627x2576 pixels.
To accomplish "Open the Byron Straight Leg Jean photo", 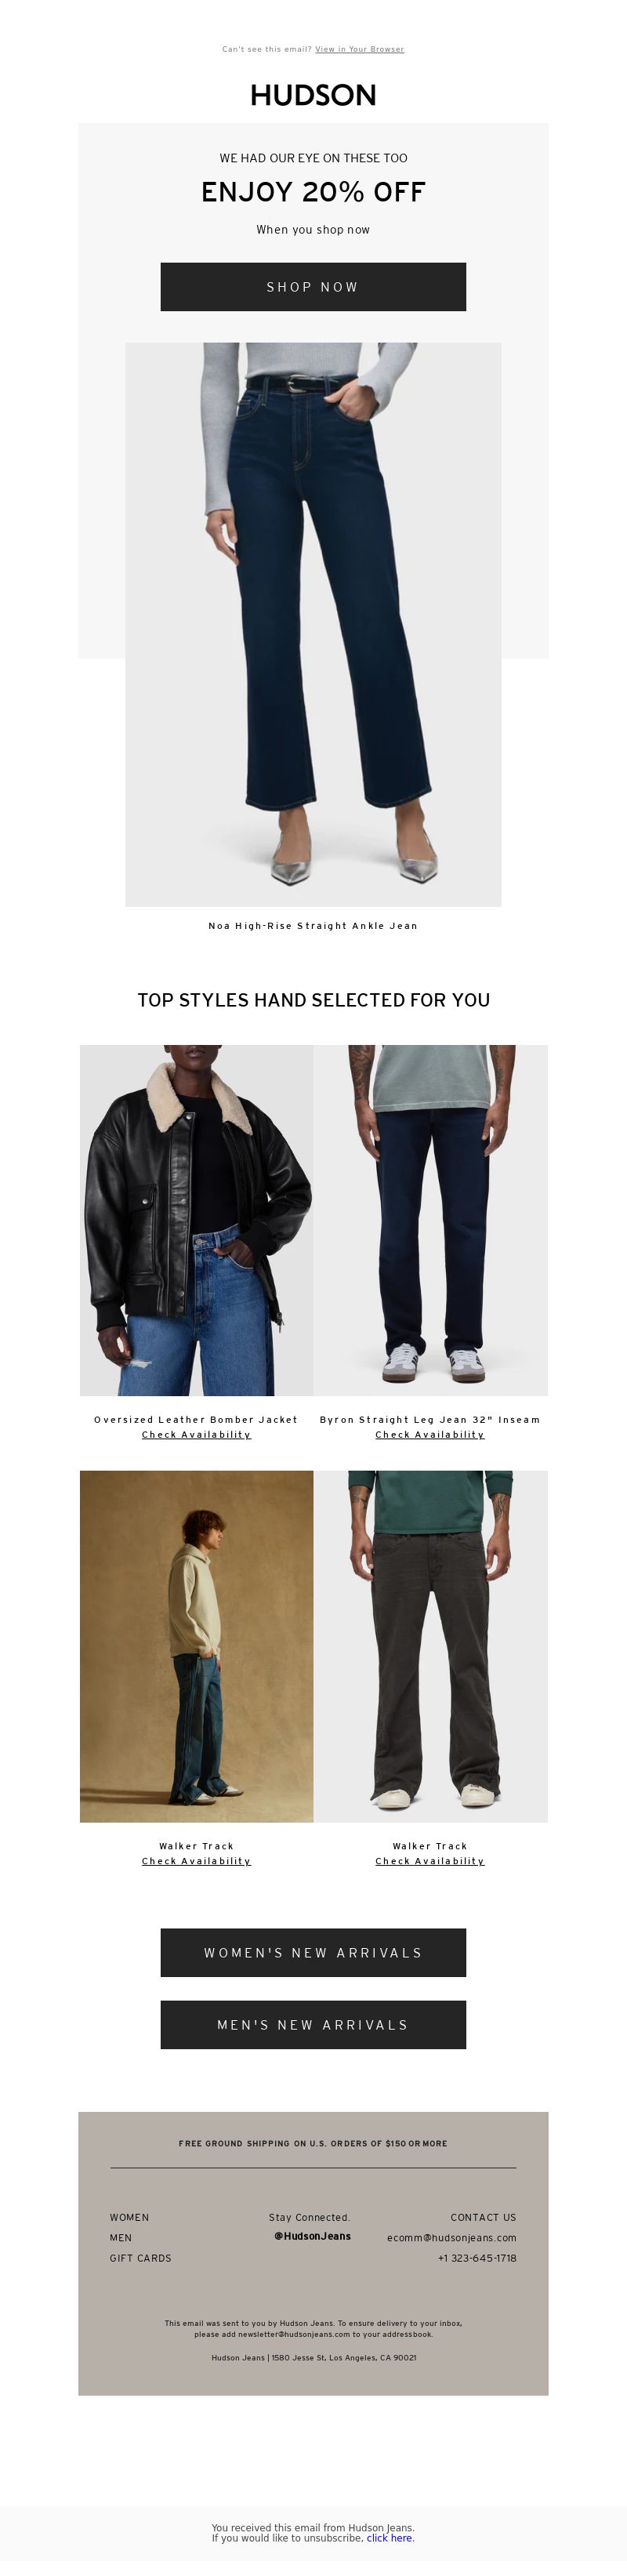I will [430, 1220].
